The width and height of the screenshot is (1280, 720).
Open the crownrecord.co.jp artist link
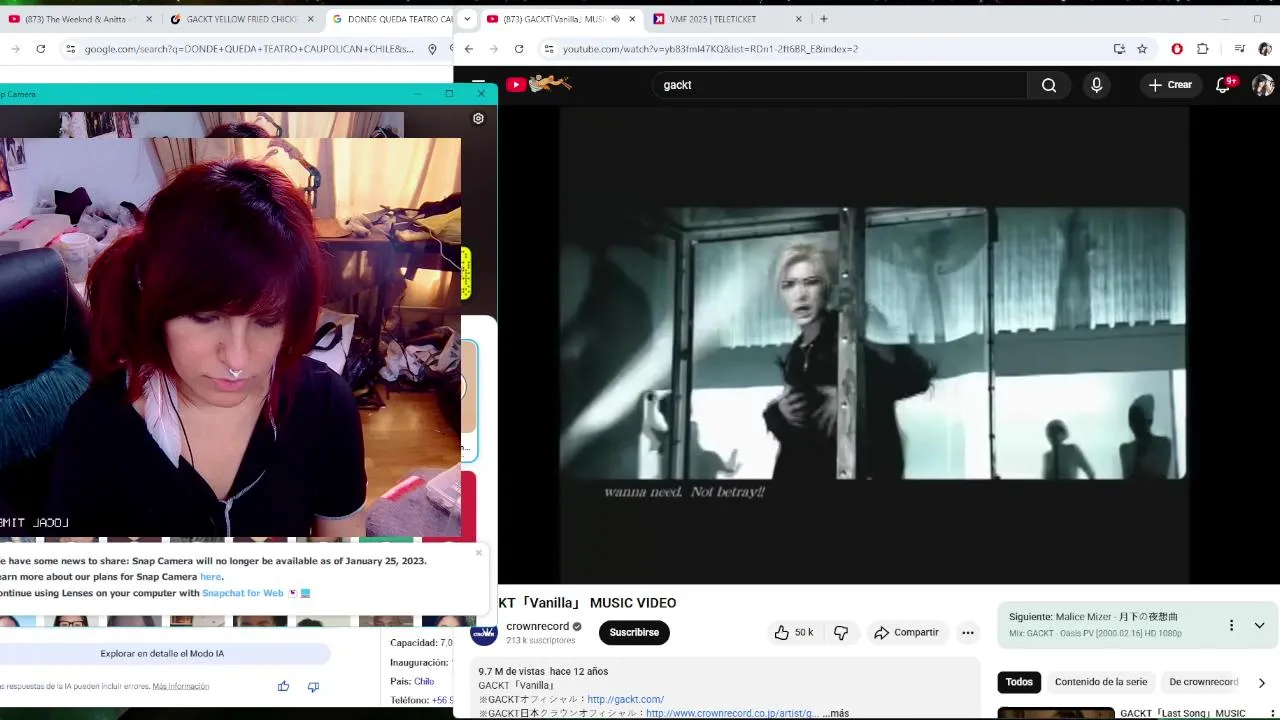(732, 713)
